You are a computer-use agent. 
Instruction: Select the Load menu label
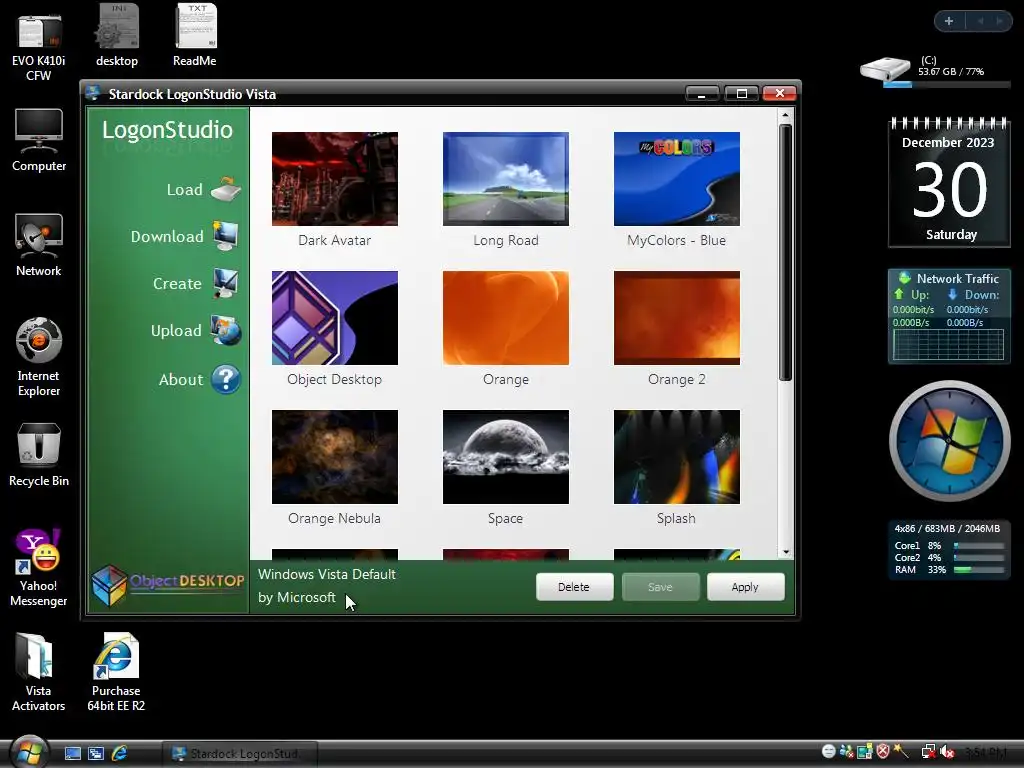click(x=185, y=189)
